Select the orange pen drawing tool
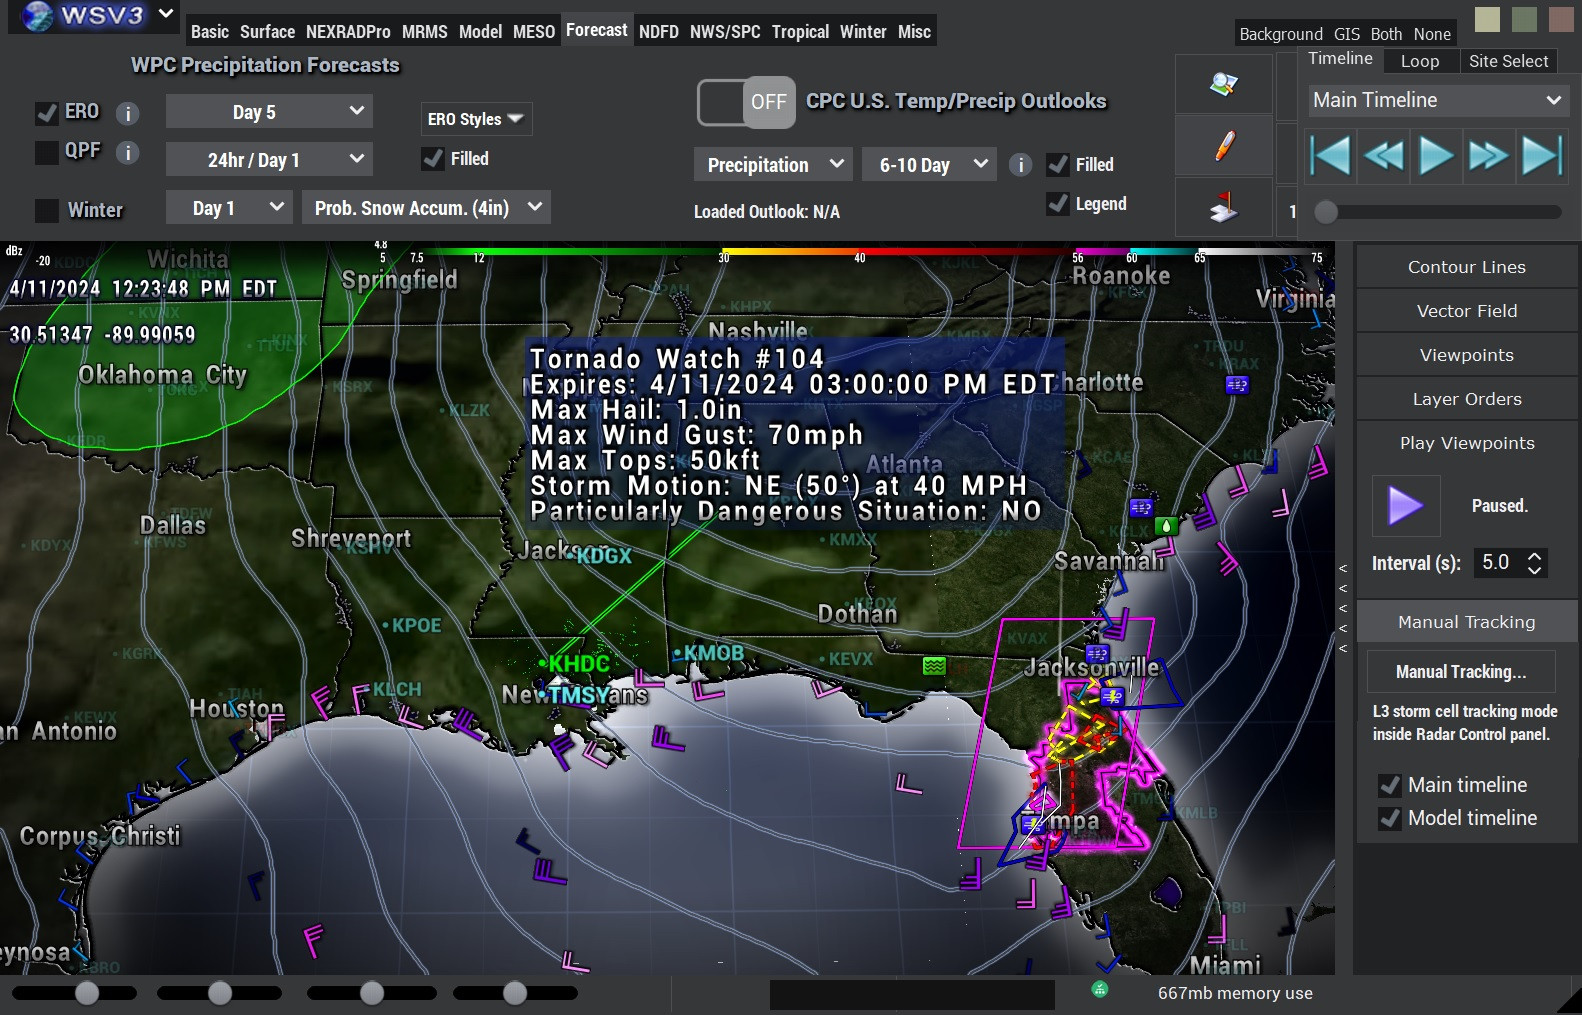The width and height of the screenshot is (1582, 1015). [1223, 147]
